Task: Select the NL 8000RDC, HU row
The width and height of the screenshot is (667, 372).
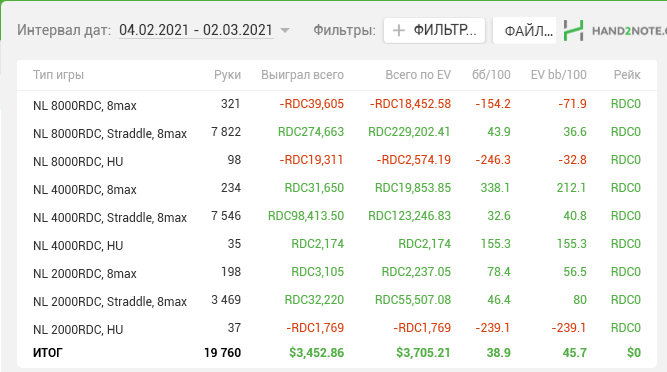Action: [337, 160]
